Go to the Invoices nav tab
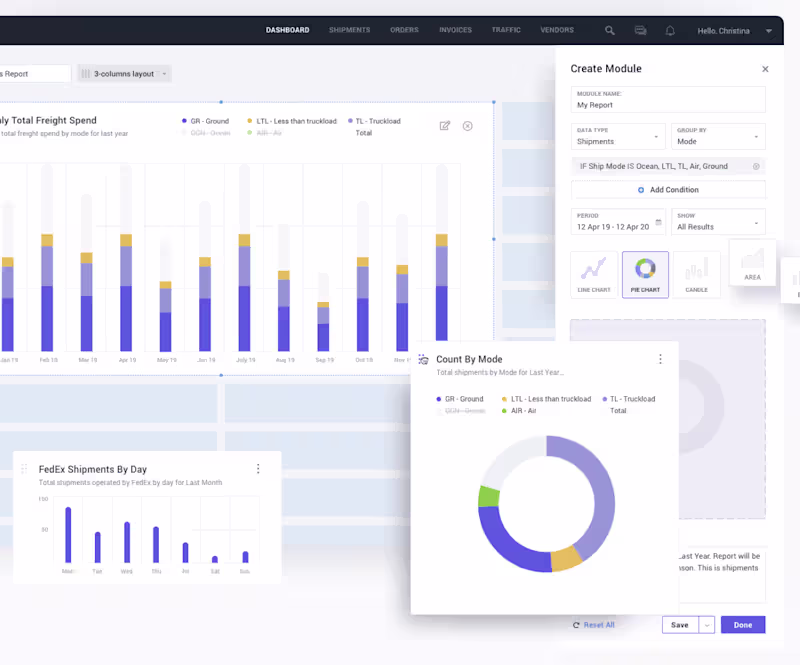 [456, 30]
